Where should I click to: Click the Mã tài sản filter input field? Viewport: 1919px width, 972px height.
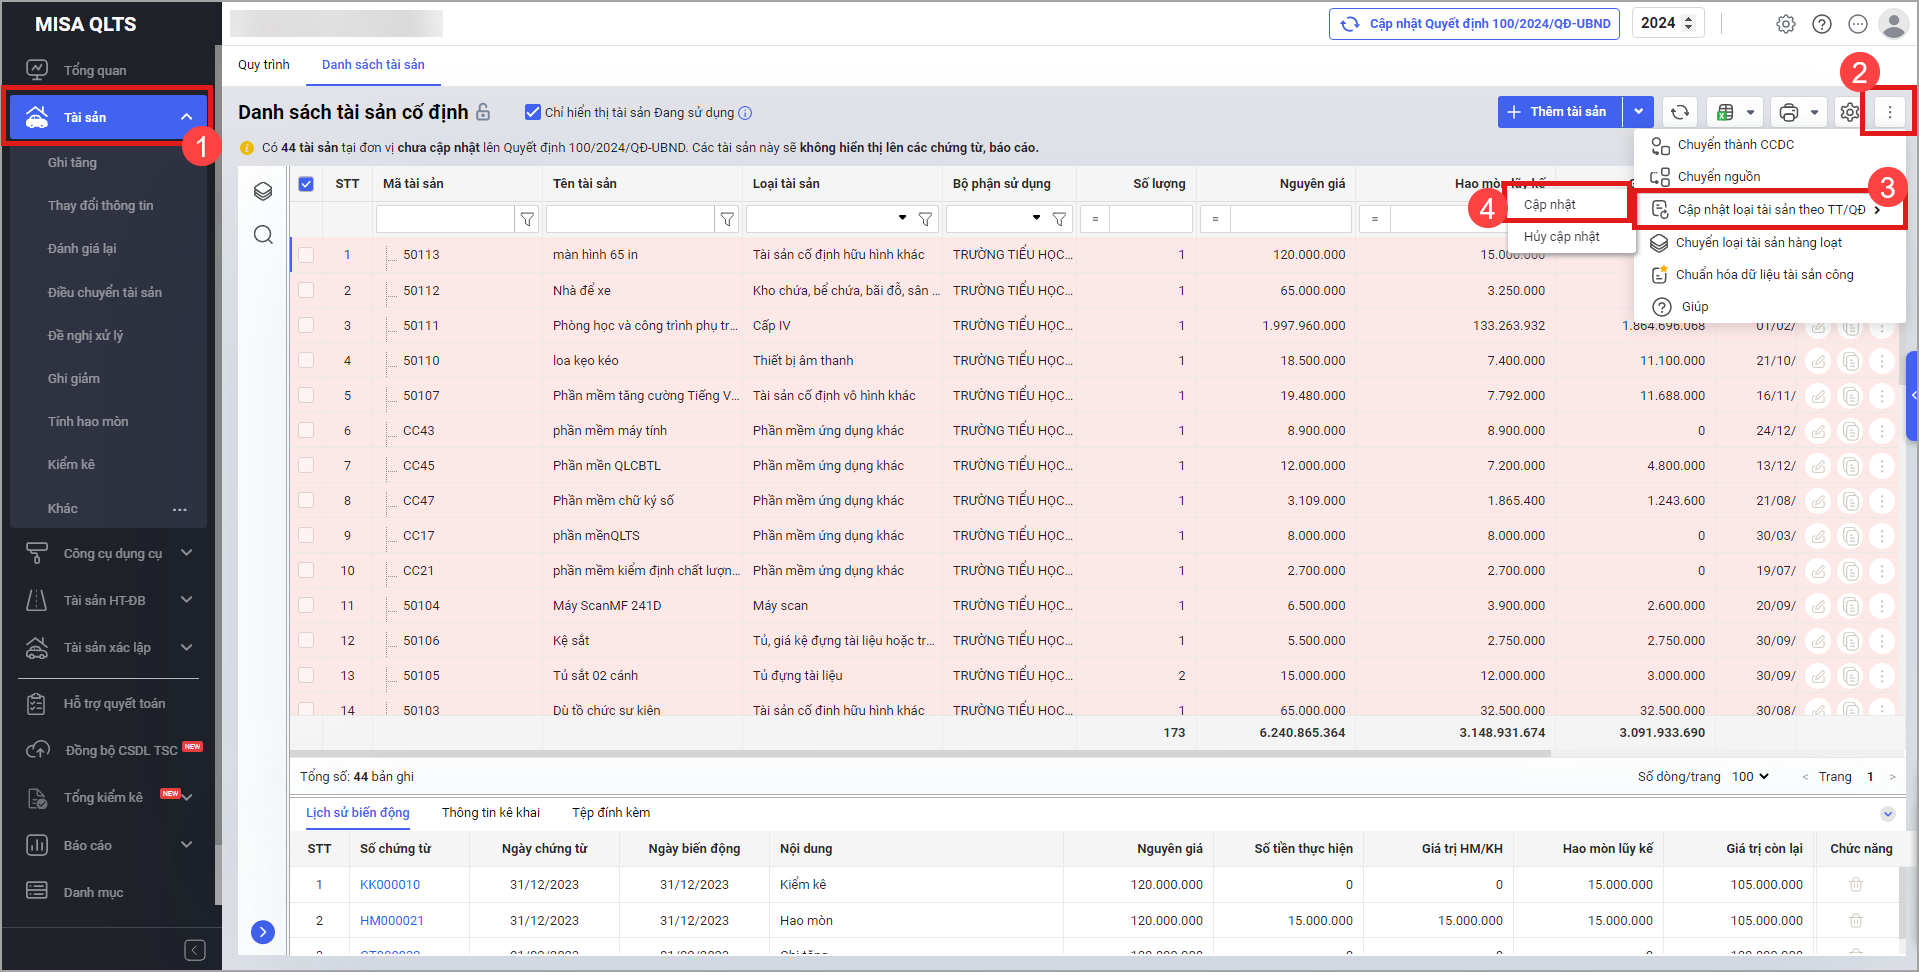(444, 219)
